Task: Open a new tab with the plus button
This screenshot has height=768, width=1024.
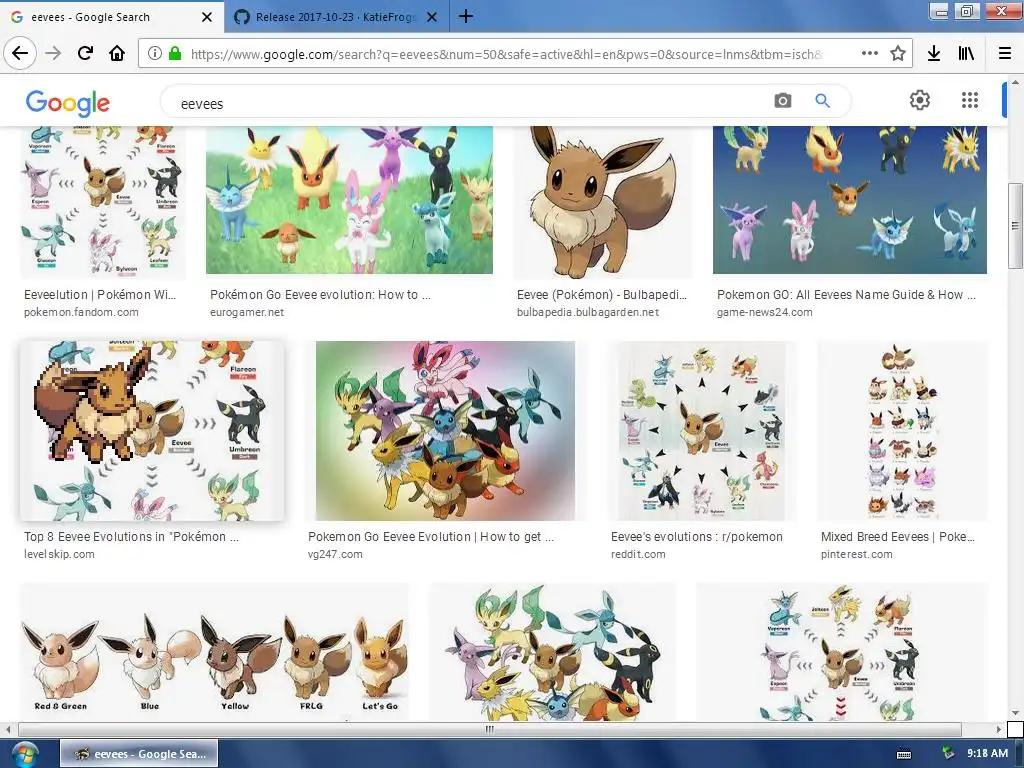Action: (466, 16)
